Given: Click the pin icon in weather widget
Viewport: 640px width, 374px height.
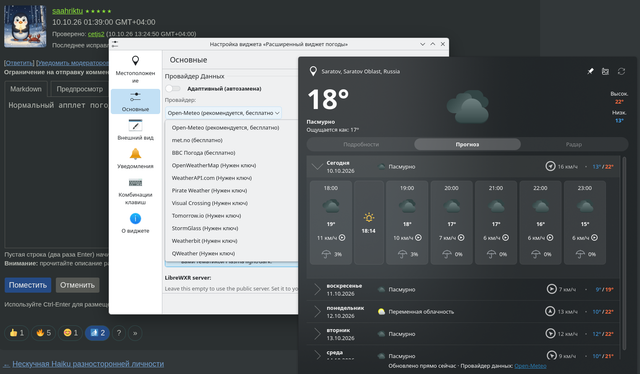Looking at the screenshot, I should pyautogui.click(x=590, y=71).
